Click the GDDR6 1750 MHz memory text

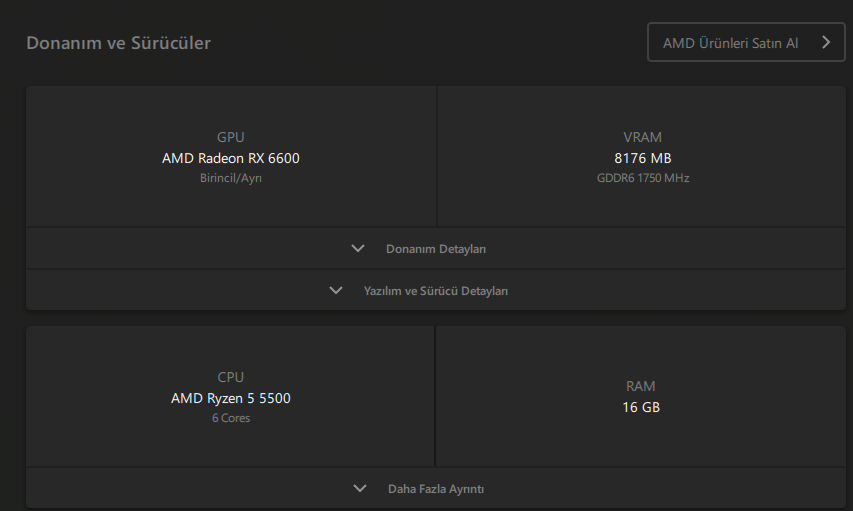(x=642, y=178)
